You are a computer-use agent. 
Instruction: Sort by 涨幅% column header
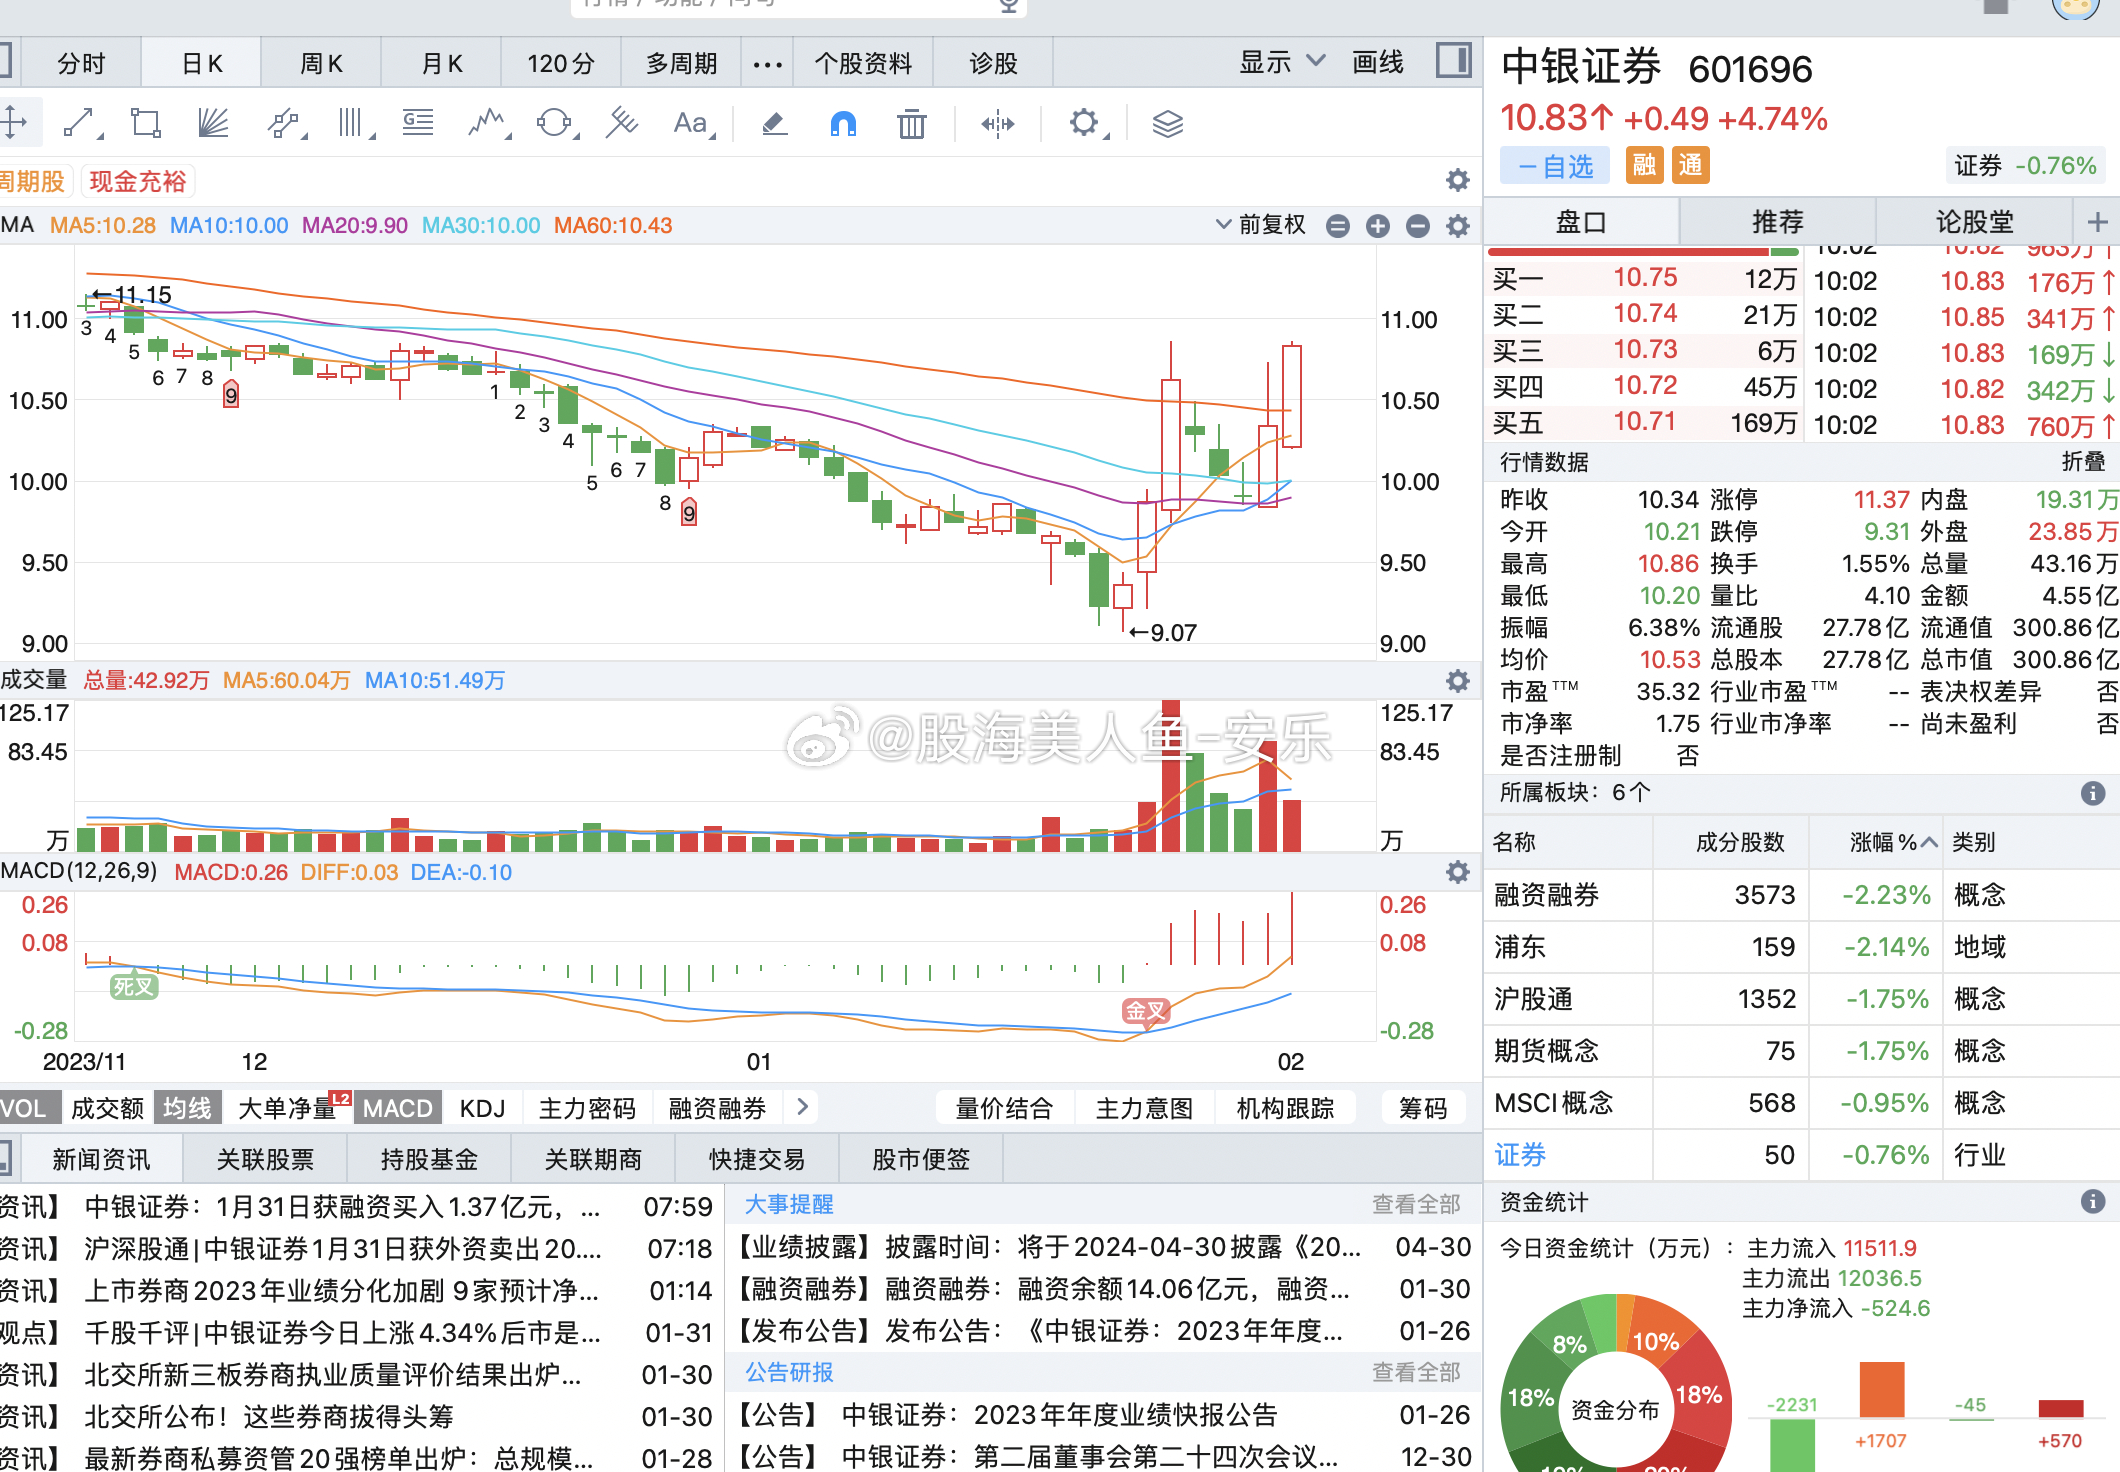[1892, 842]
